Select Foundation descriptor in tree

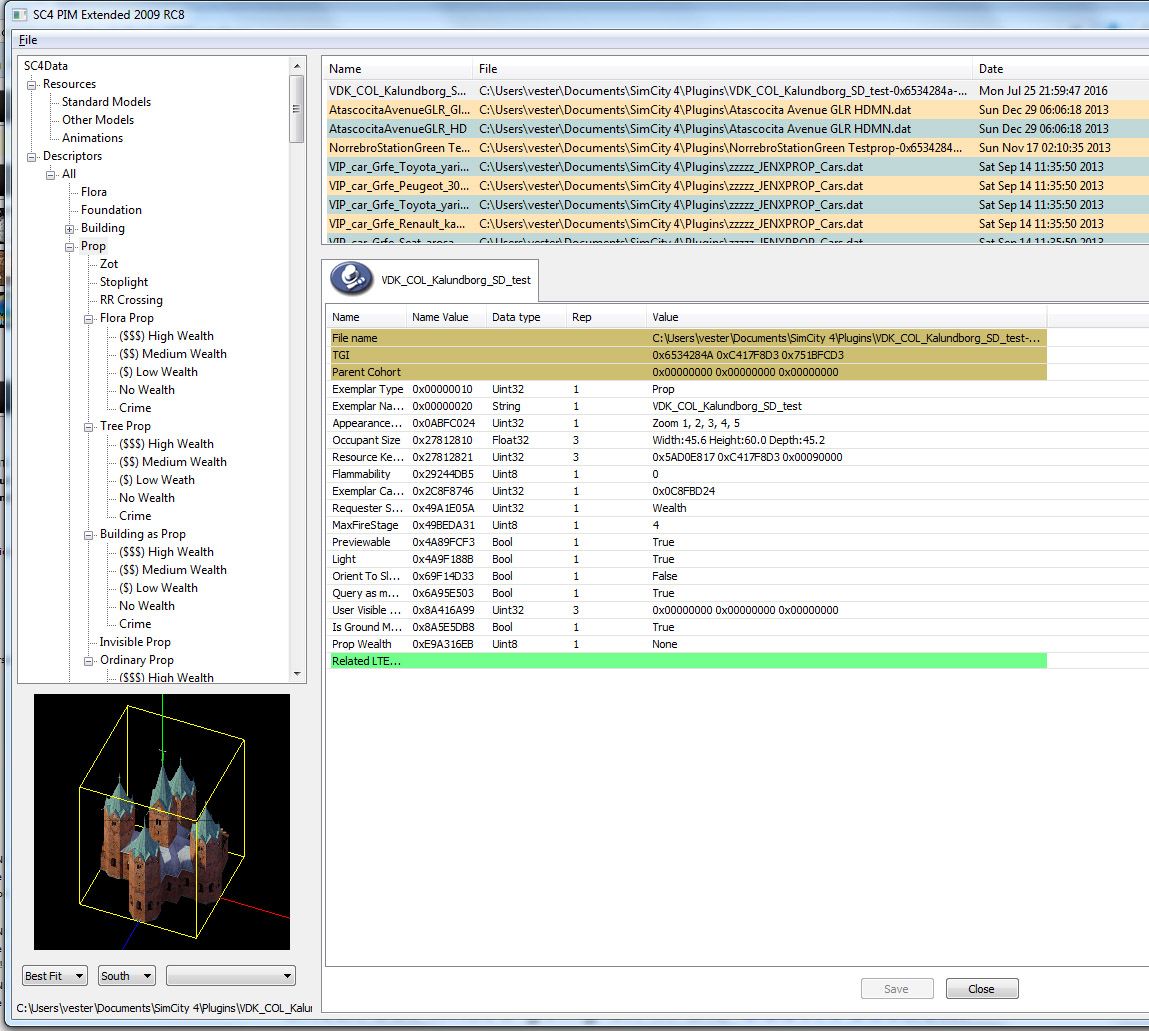click(111, 210)
